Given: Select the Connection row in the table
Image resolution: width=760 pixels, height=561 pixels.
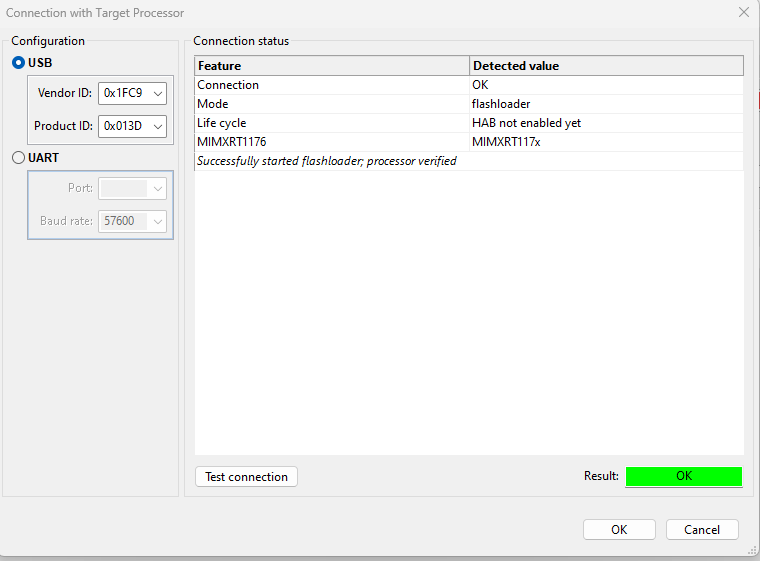Looking at the screenshot, I should 332,85.
